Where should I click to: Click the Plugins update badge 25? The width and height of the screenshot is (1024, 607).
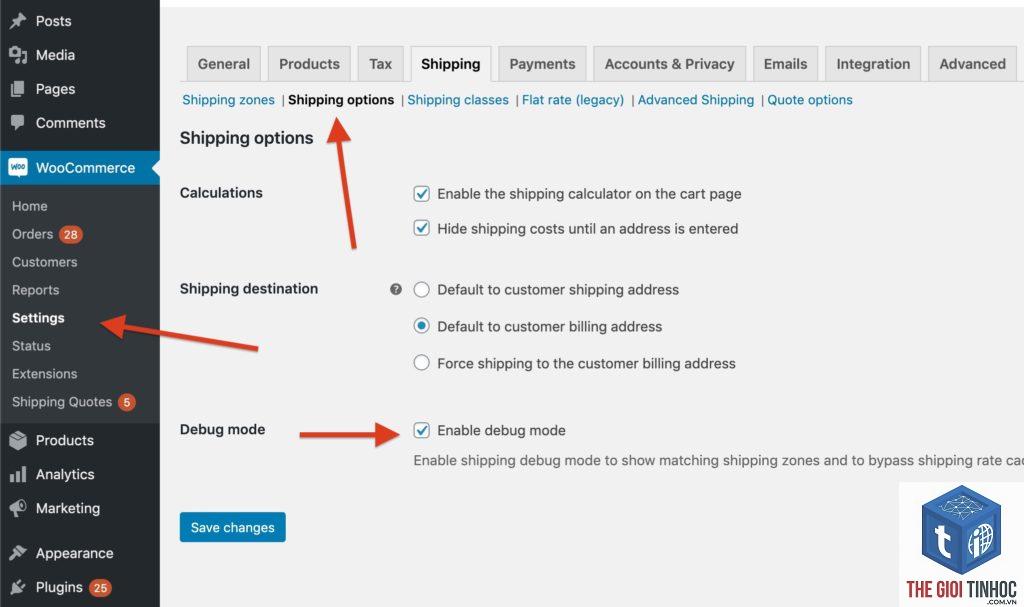[100, 588]
